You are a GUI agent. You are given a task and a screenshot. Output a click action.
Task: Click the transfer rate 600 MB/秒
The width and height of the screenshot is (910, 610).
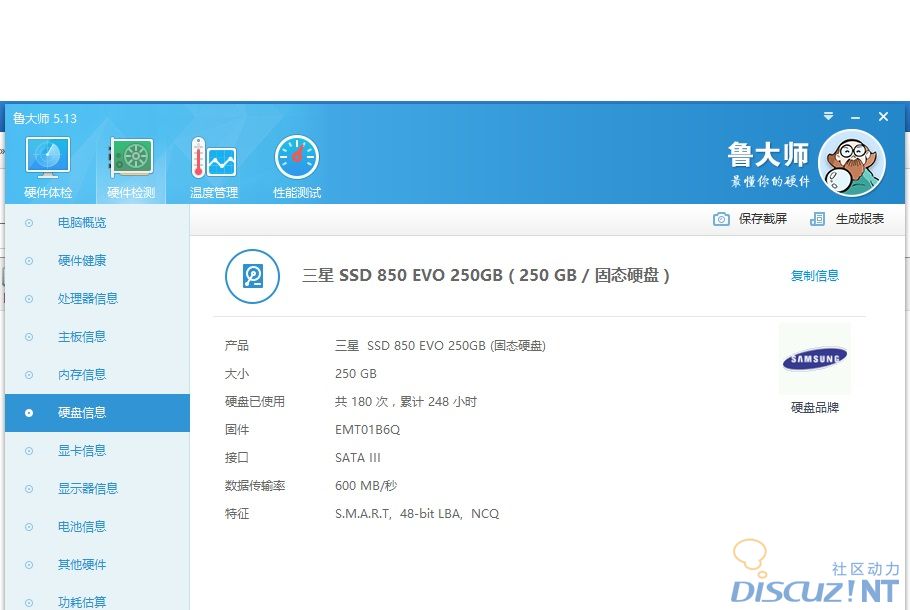pyautogui.click(x=366, y=485)
